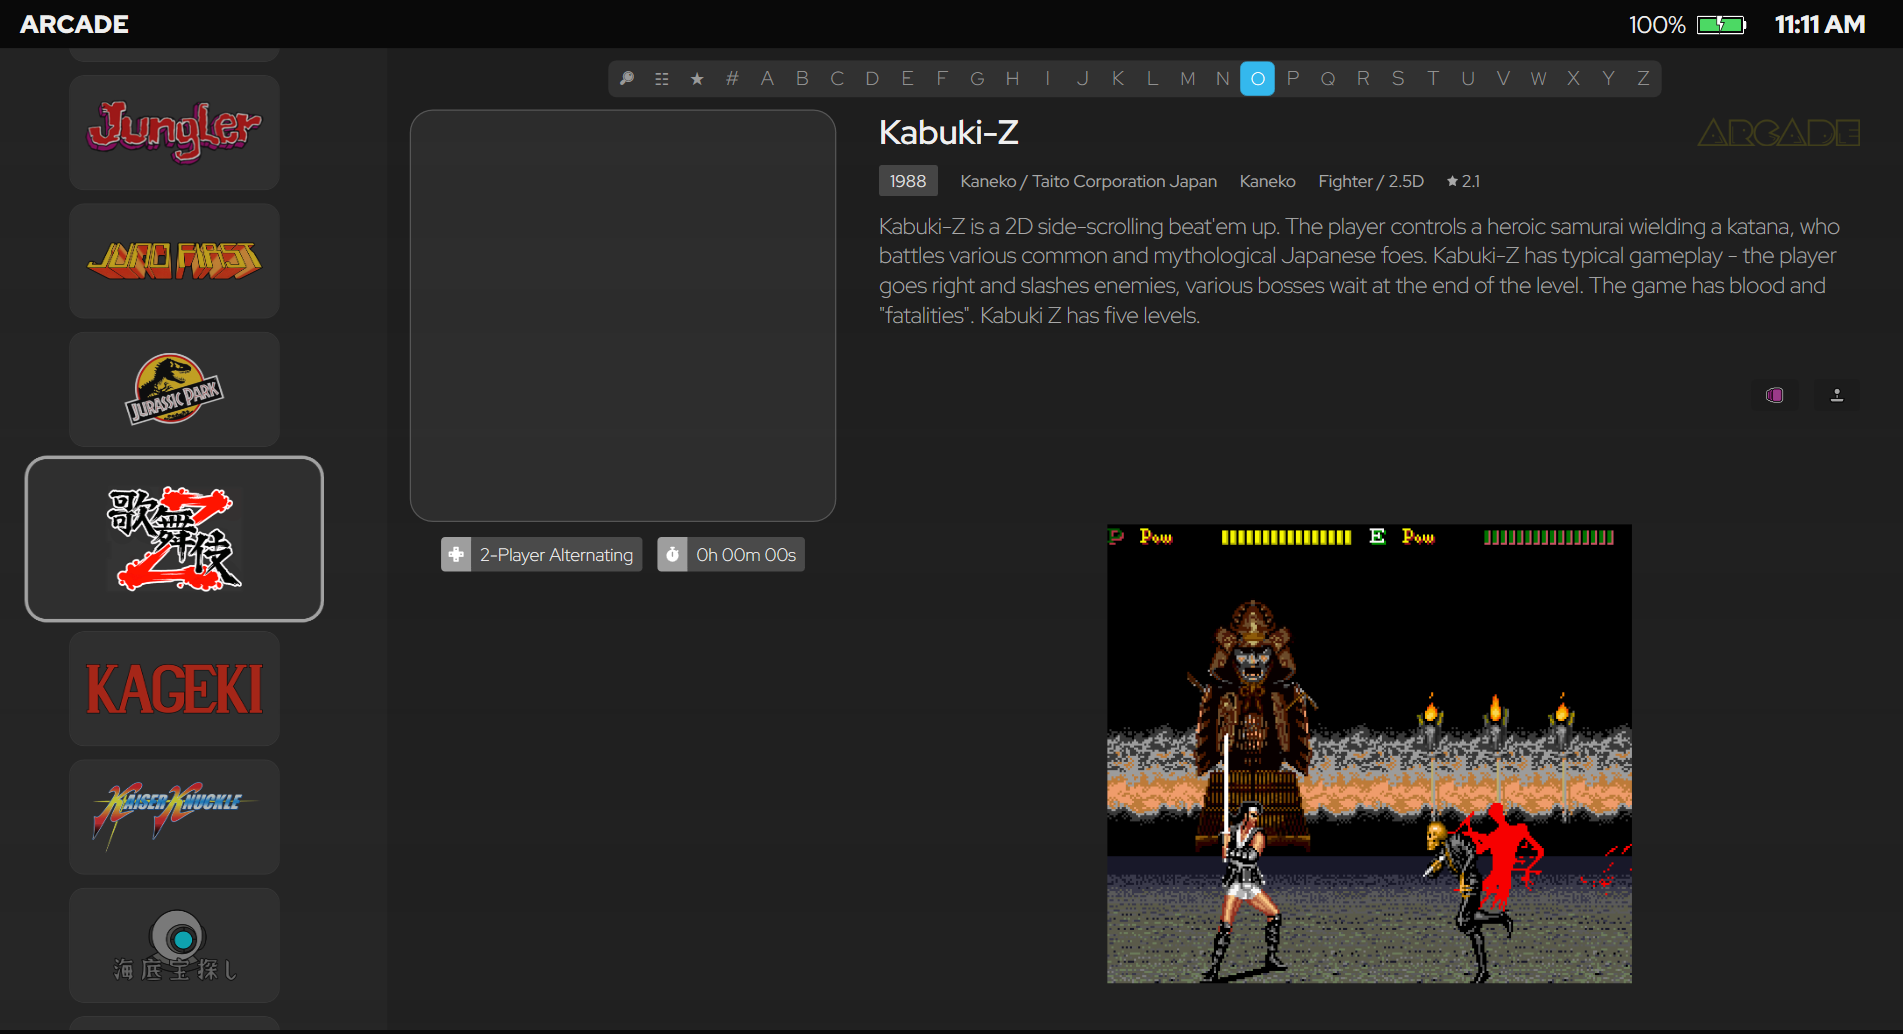This screenshot has height=1034, width=1903.
Task: Jump to letter B
Action: click(802, 79)
